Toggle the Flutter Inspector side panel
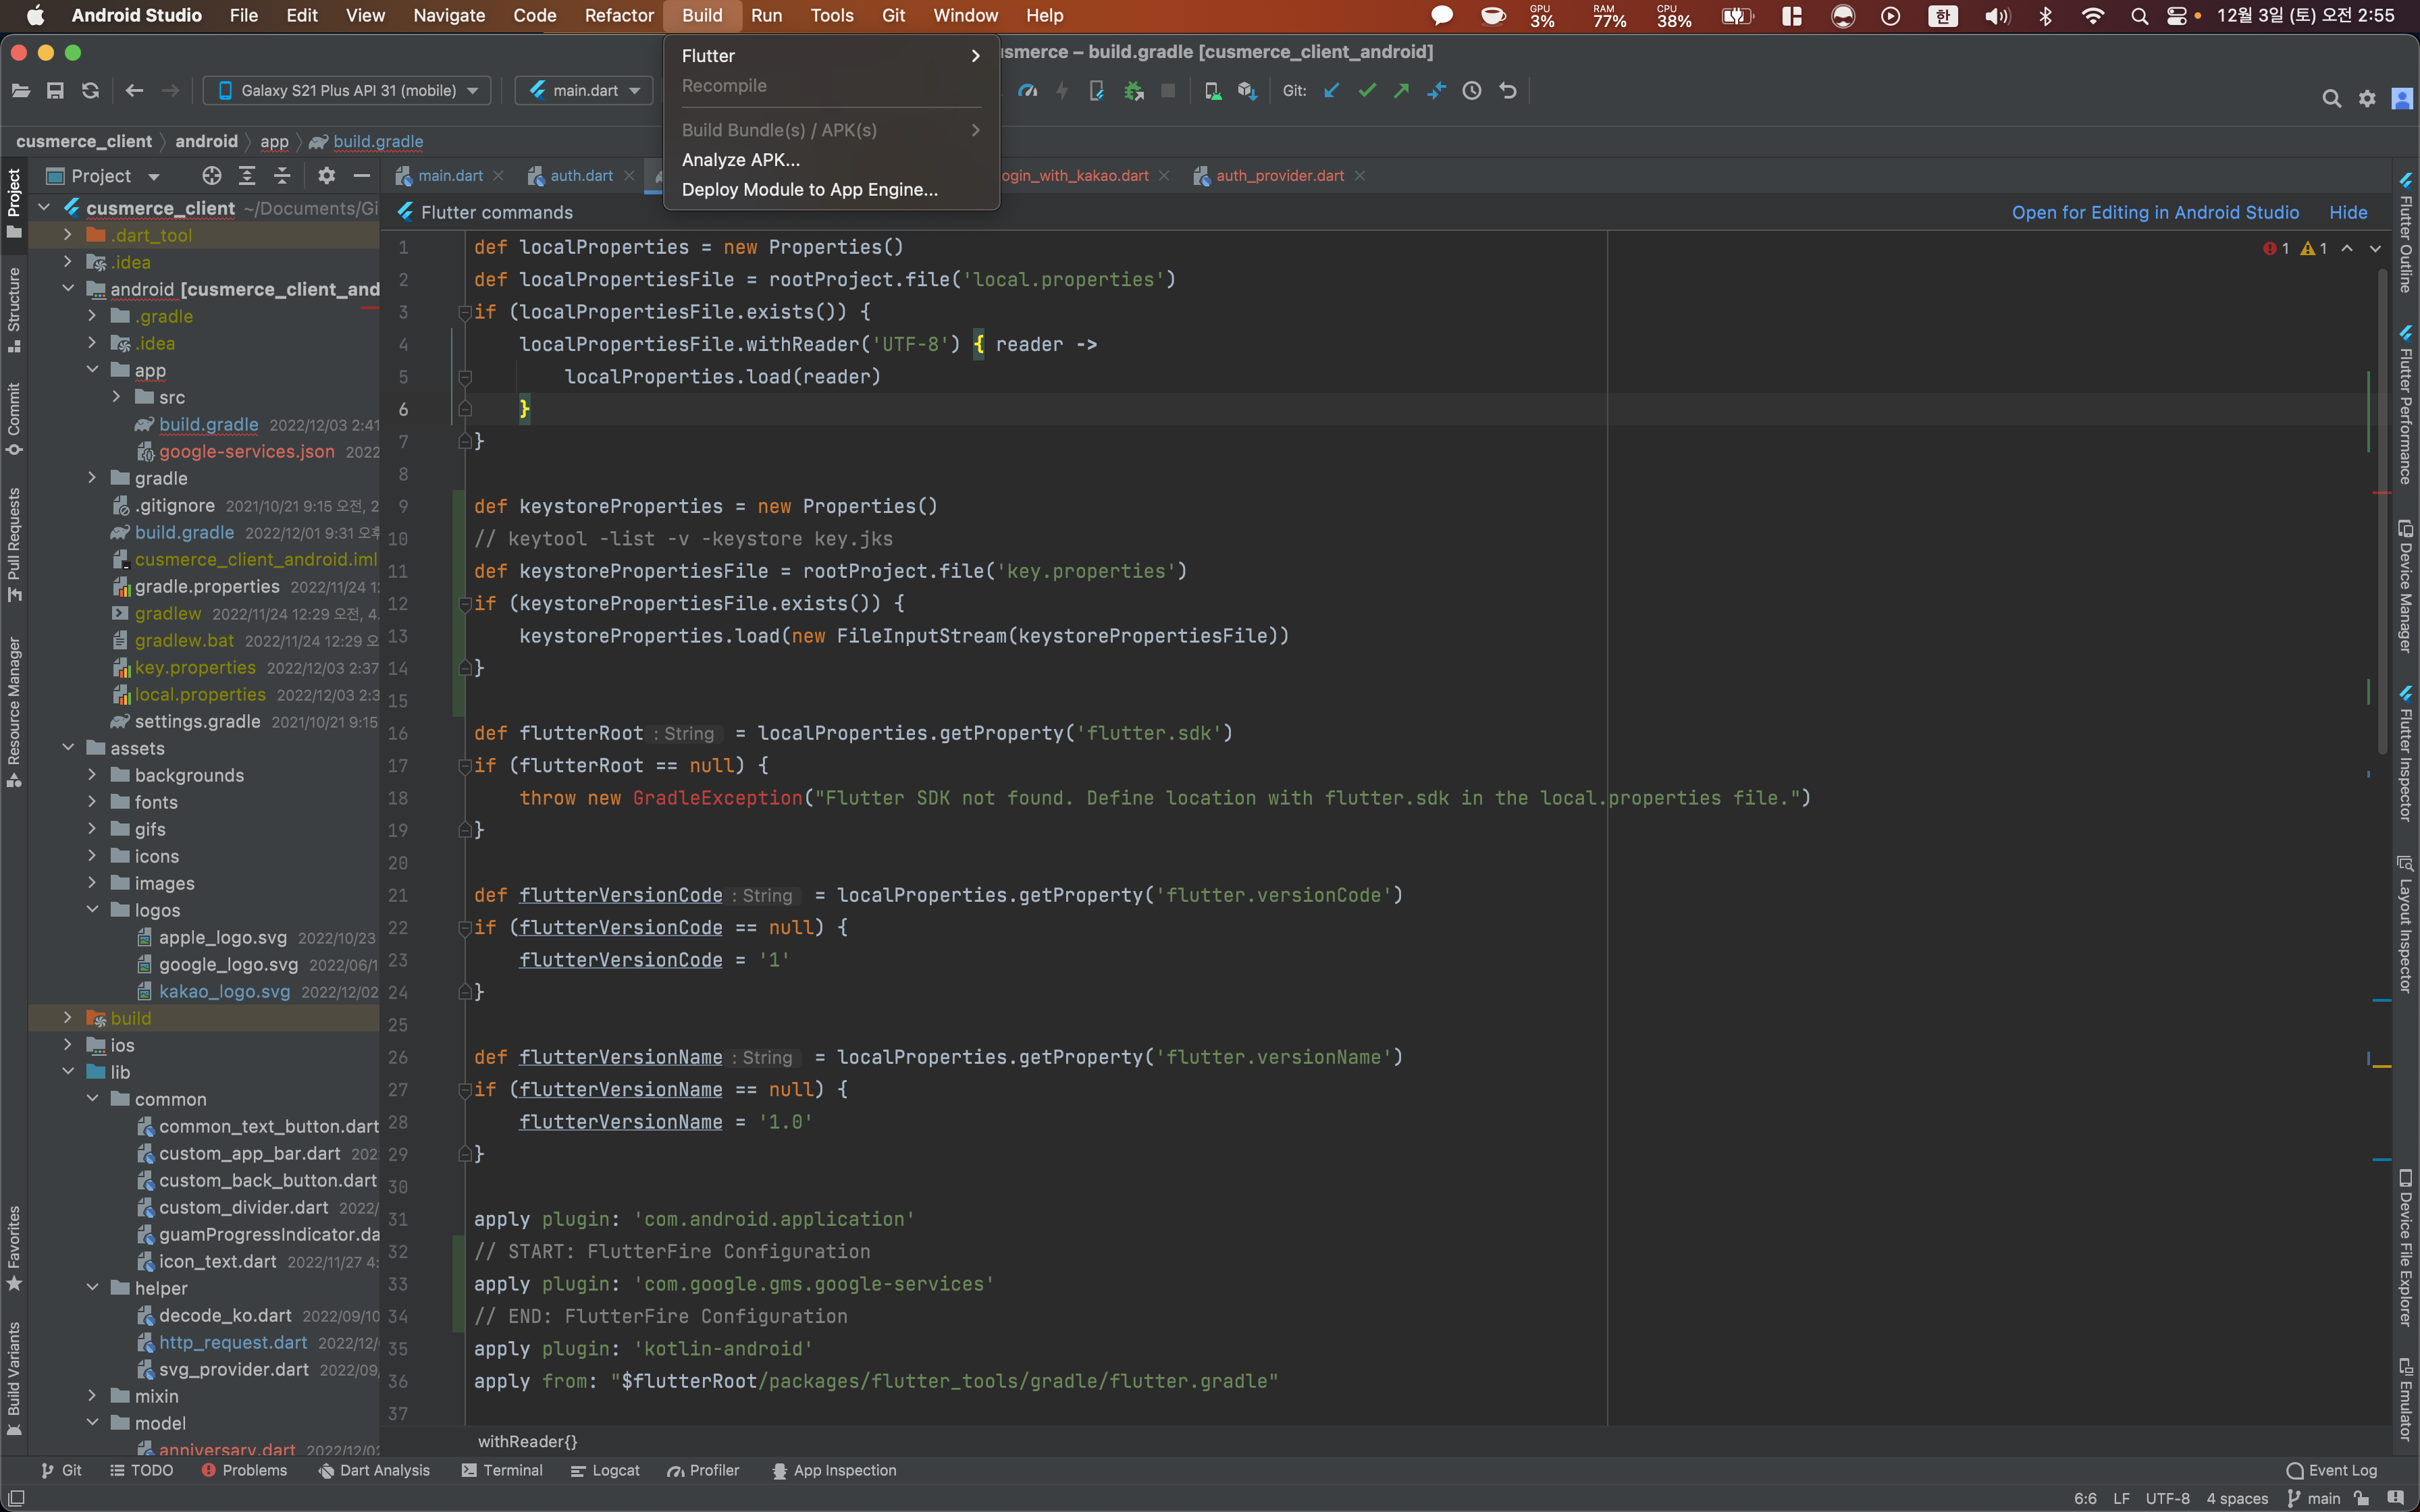The width and height of the screenshot is (2420, 1512). 2405,755
